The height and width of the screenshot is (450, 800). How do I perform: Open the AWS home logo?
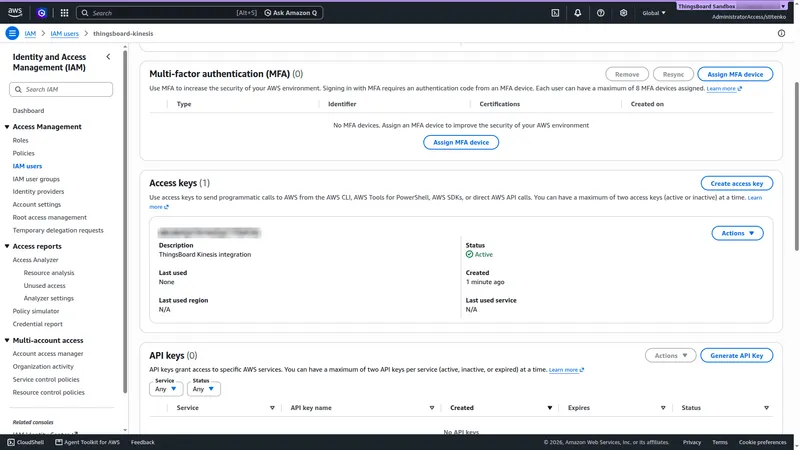15,12
